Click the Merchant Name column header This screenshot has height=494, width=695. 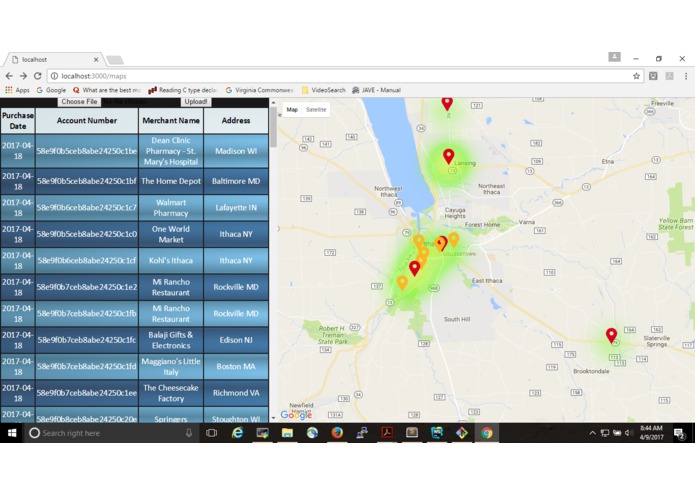tap(171, 121)
